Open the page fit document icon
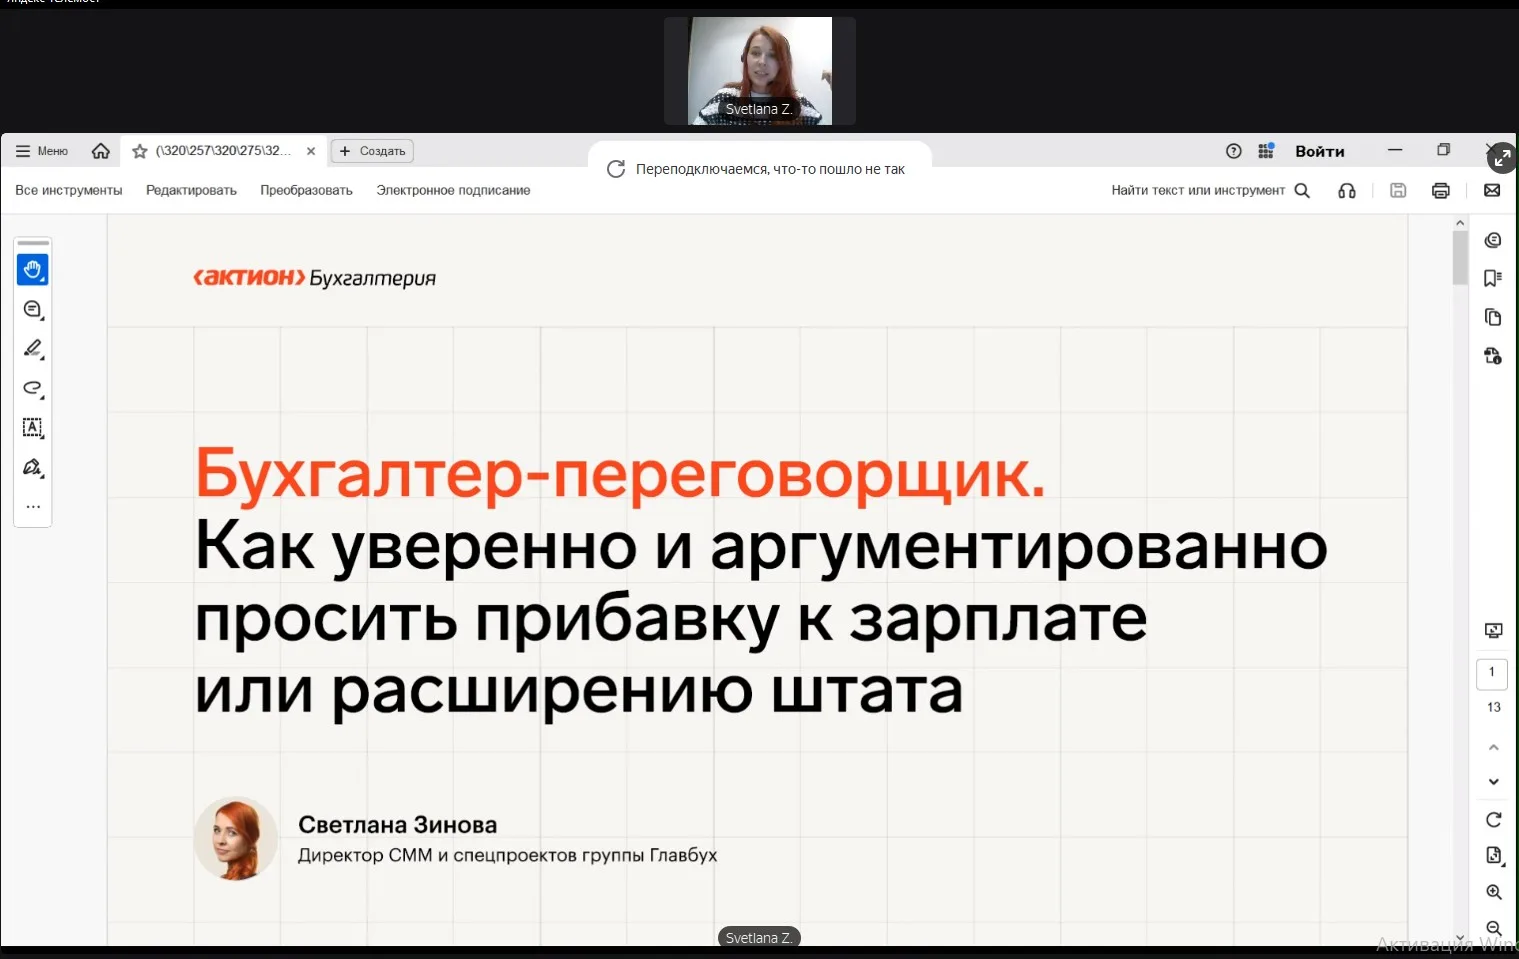The width and height of the screenshot is (1519, 959). coord(1493,855)
